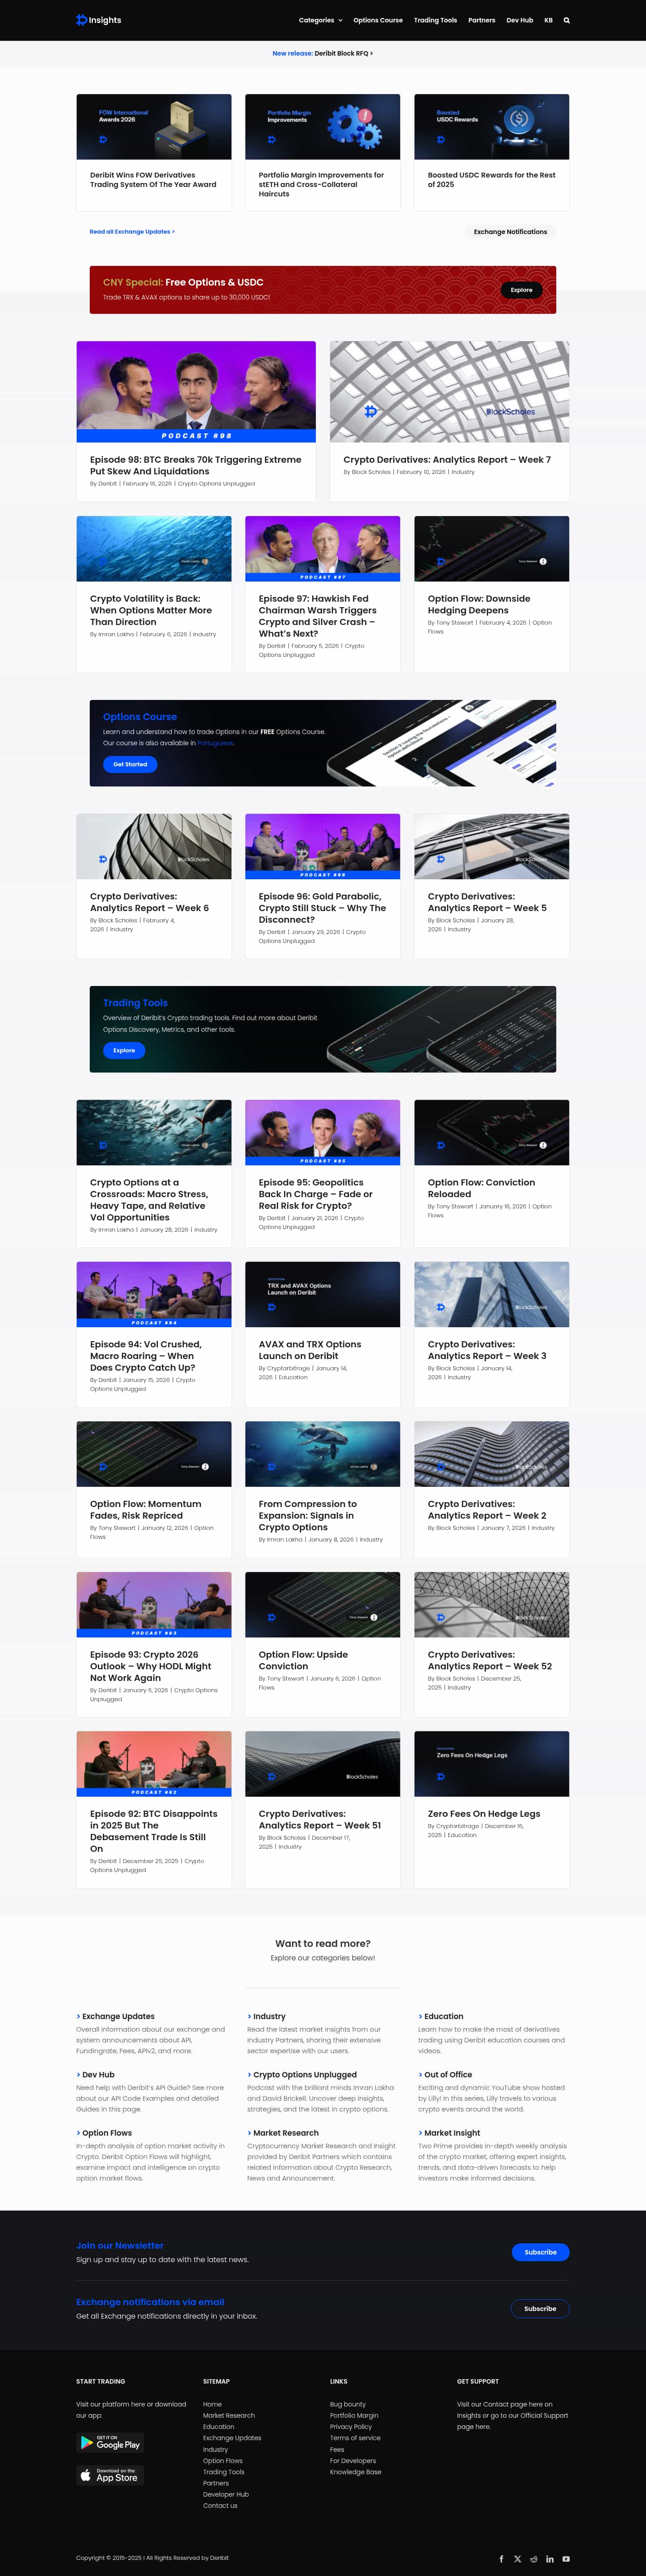Open Episode 97 Hawkish Fed Chairman article

coord(318,616)
